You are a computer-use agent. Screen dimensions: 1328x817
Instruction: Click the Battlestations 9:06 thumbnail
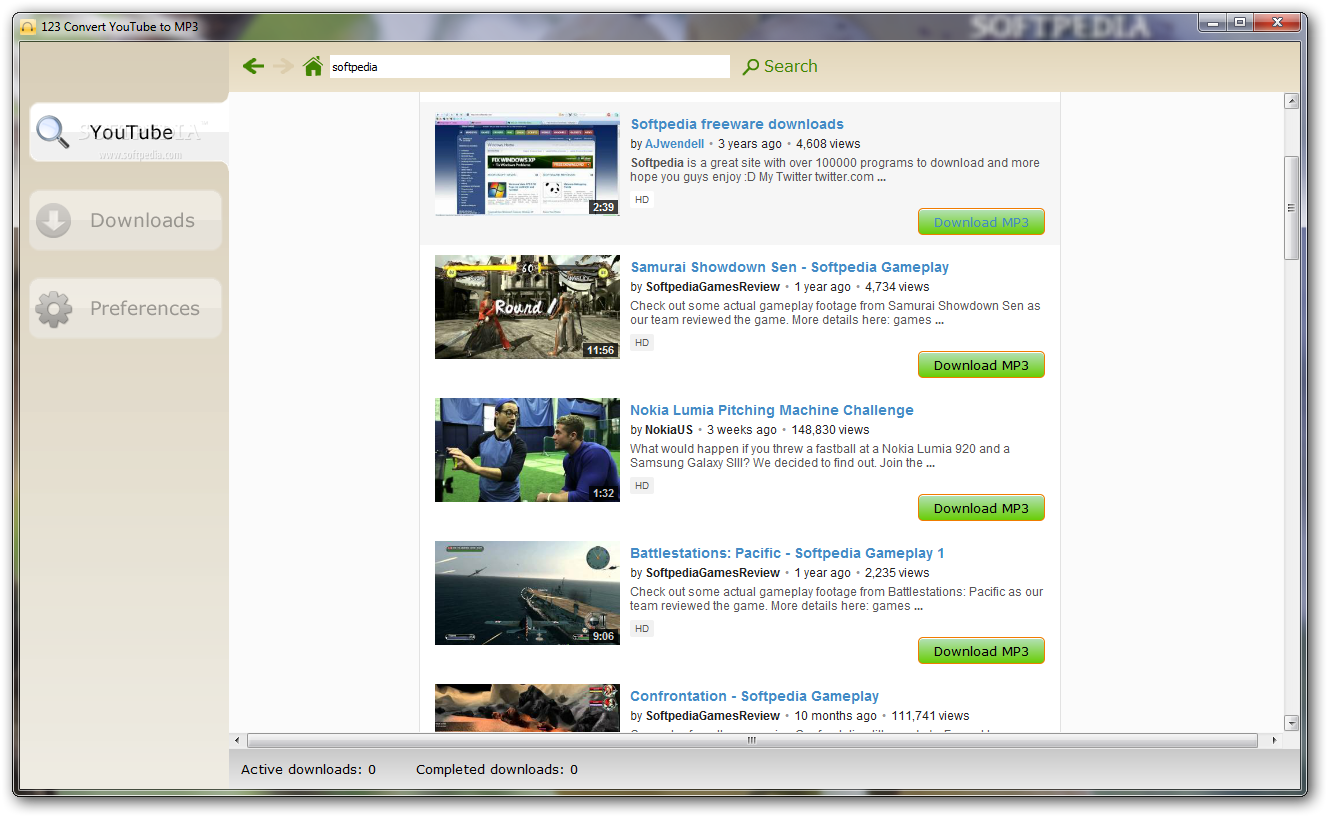tap(527, 593)
